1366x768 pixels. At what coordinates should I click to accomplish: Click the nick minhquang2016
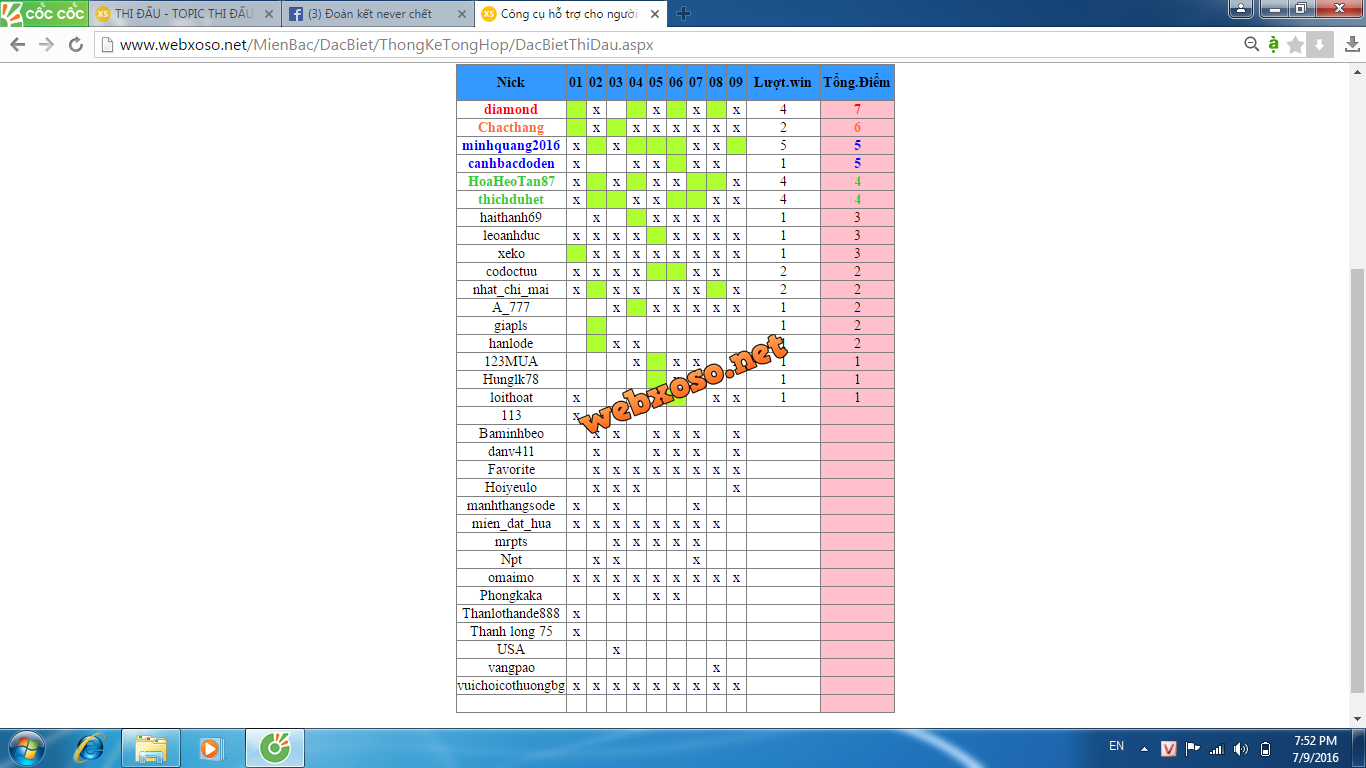[x=511, y=146]
